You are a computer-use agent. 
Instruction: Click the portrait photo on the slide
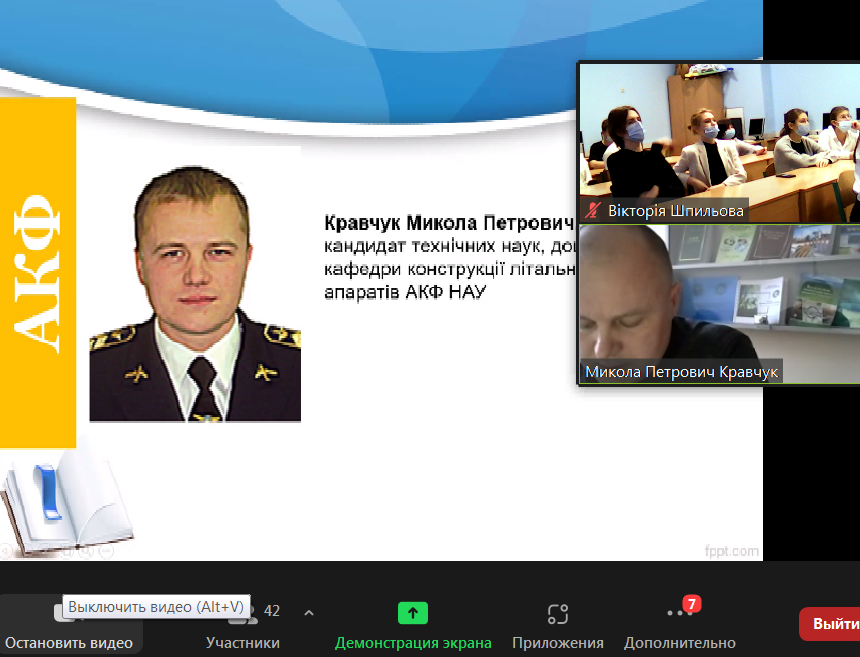point(195,285)
